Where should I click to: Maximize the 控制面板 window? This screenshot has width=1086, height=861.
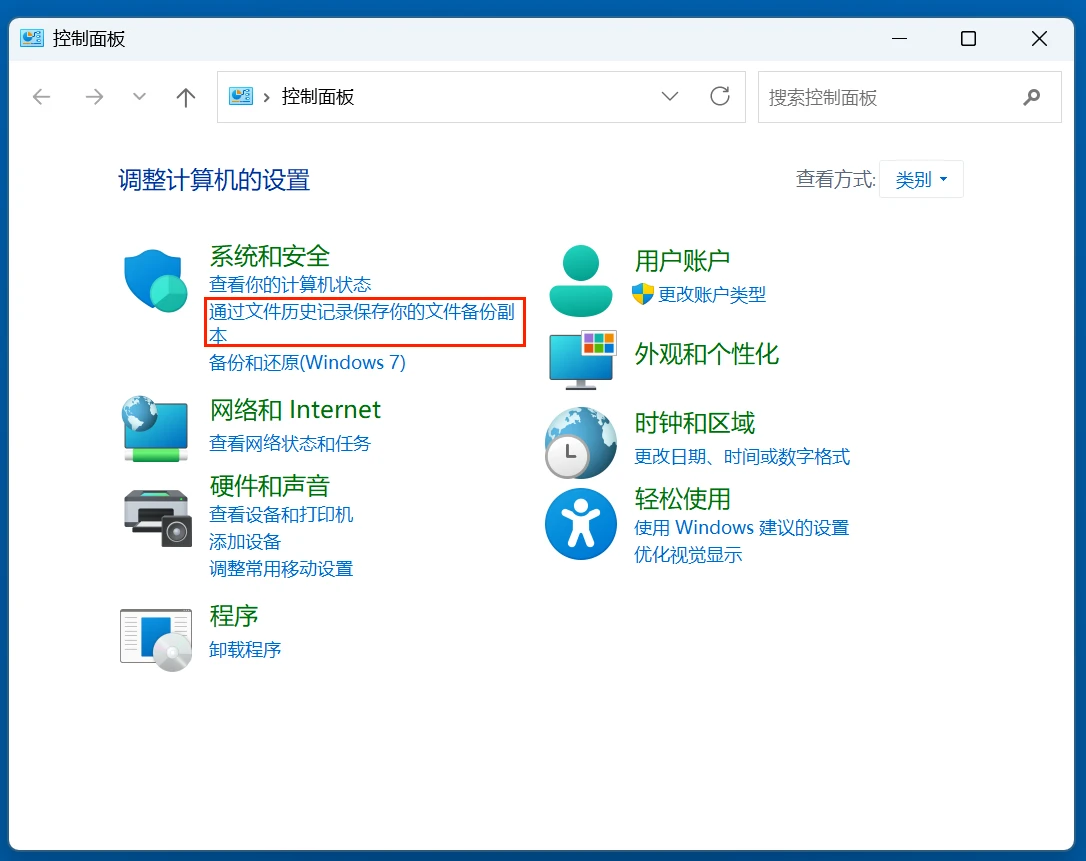pos(968,39)
